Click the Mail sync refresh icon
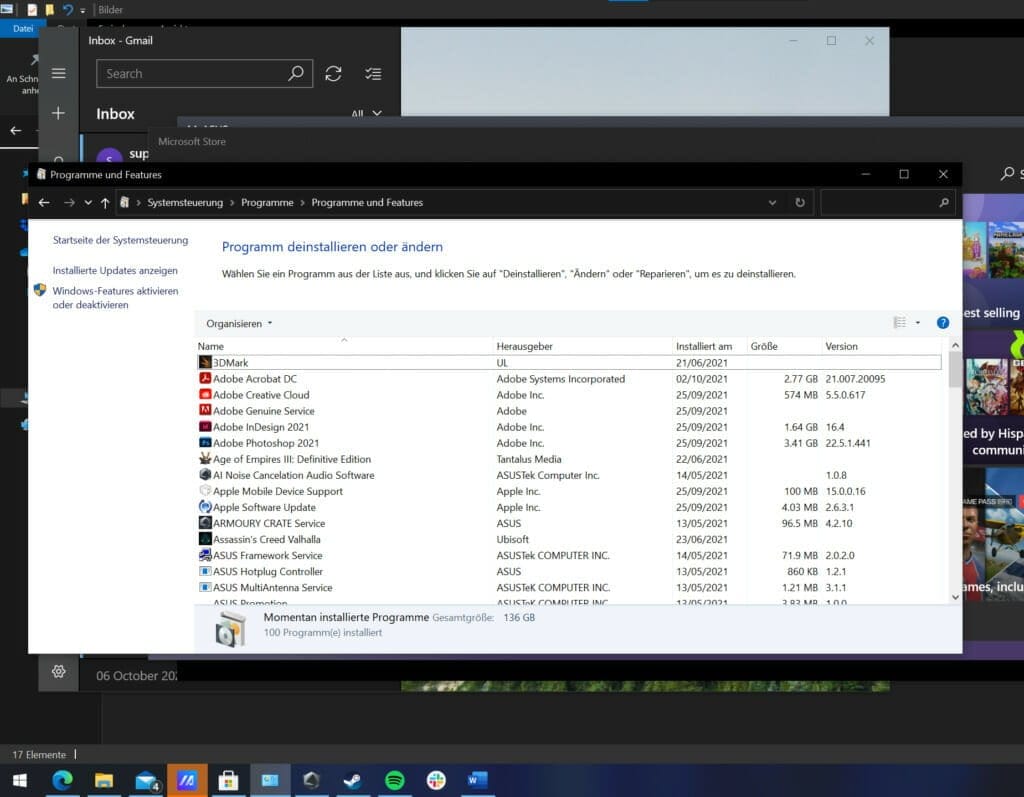Viewport: 1024px width, 797px height. click(334, 74)
